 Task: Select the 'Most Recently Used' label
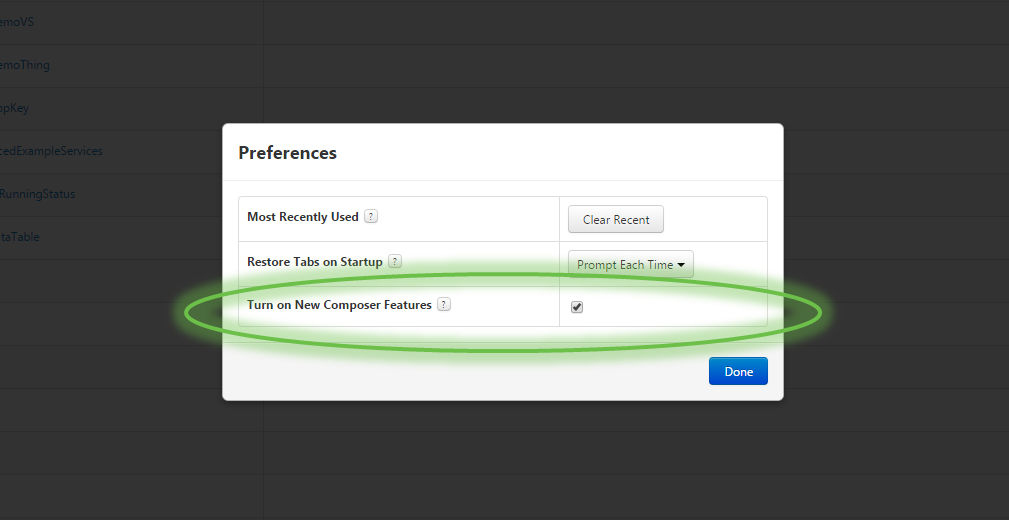[302, 217]
